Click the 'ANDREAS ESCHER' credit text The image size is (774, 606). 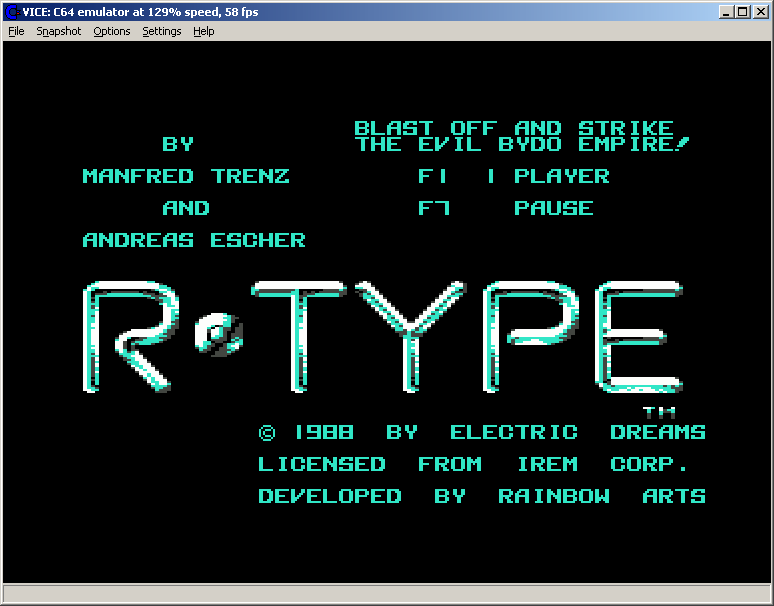click(x=194, y=240)
